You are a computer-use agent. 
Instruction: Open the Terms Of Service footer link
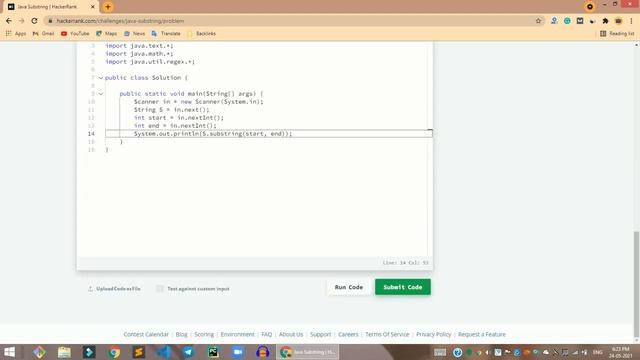[387, 334]
